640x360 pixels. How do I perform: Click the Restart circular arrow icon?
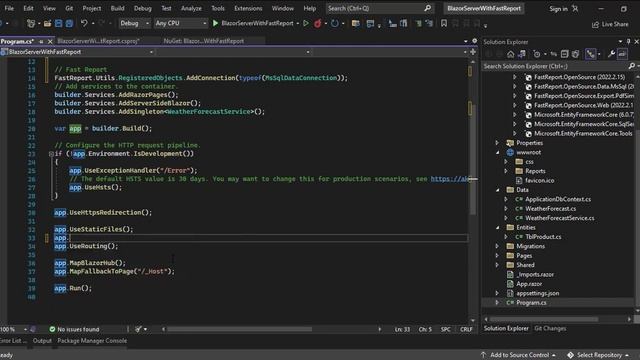coord(335,24)
